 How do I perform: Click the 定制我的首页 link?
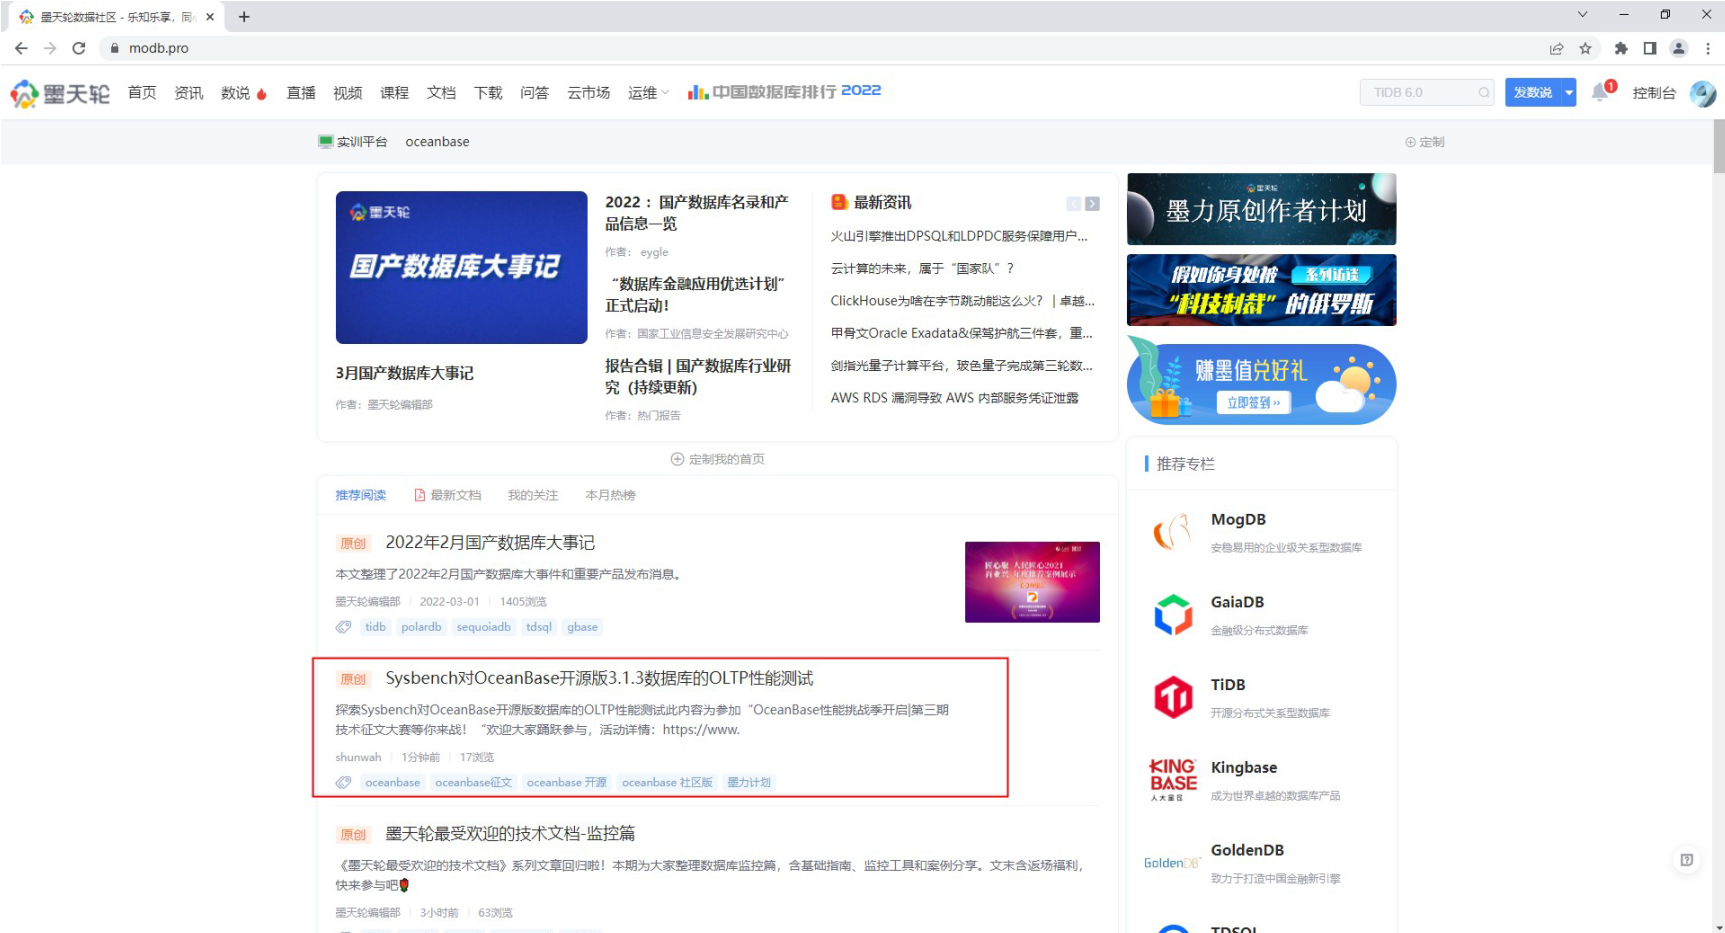pos(718,459)
